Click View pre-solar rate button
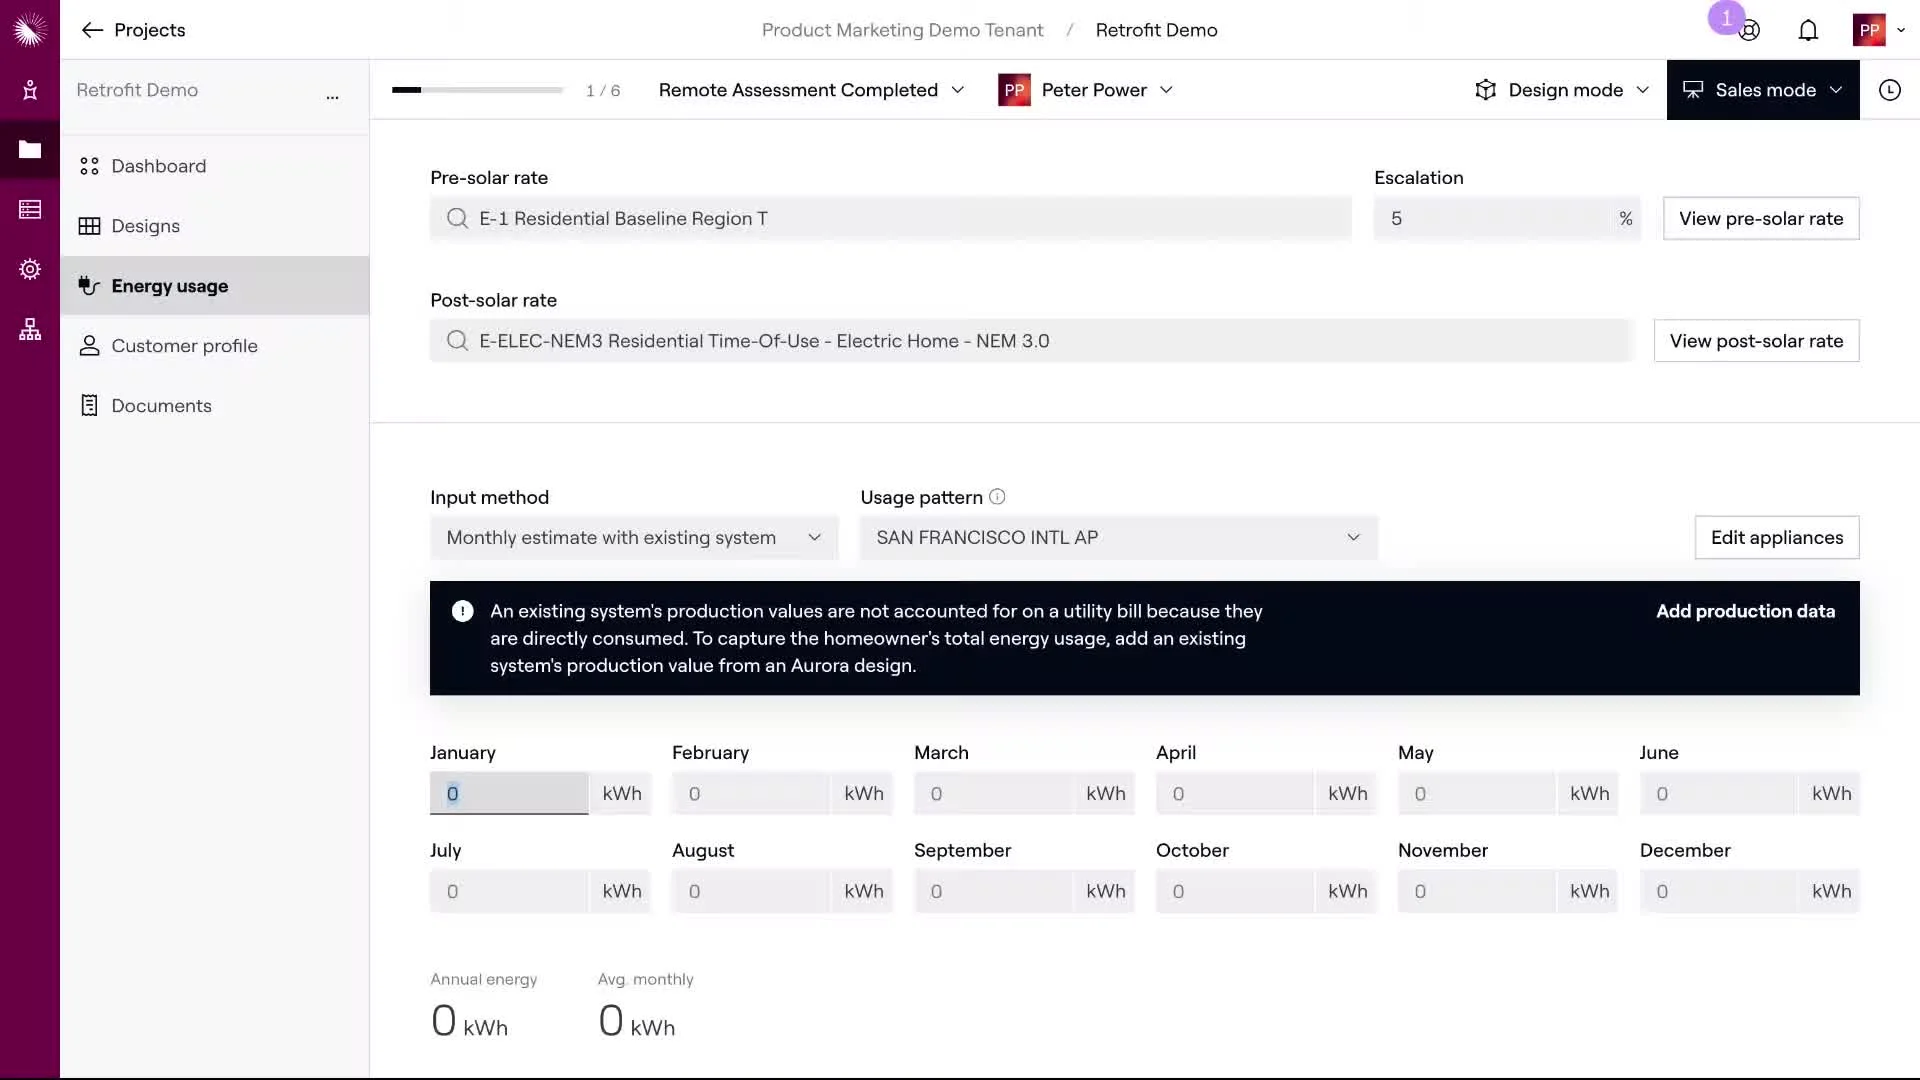Screen dimensions: 1920x1080 tap(1760, 219)
